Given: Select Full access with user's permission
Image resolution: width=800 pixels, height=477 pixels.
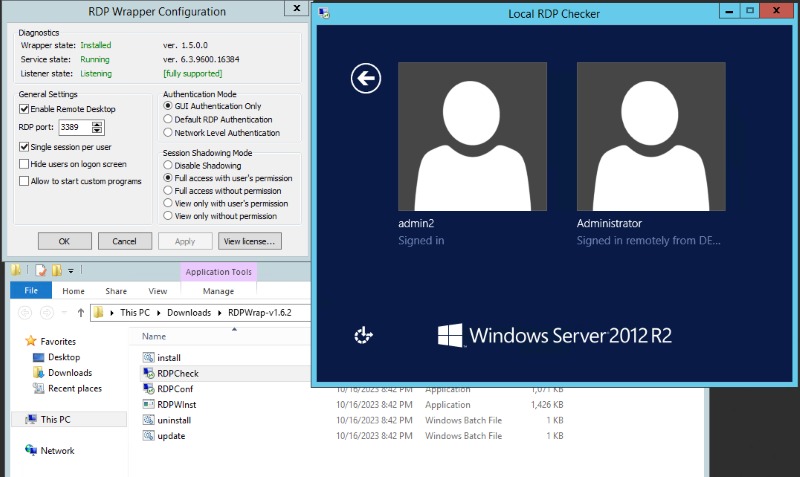Looking at the screenshot, I should coord(168,178).
